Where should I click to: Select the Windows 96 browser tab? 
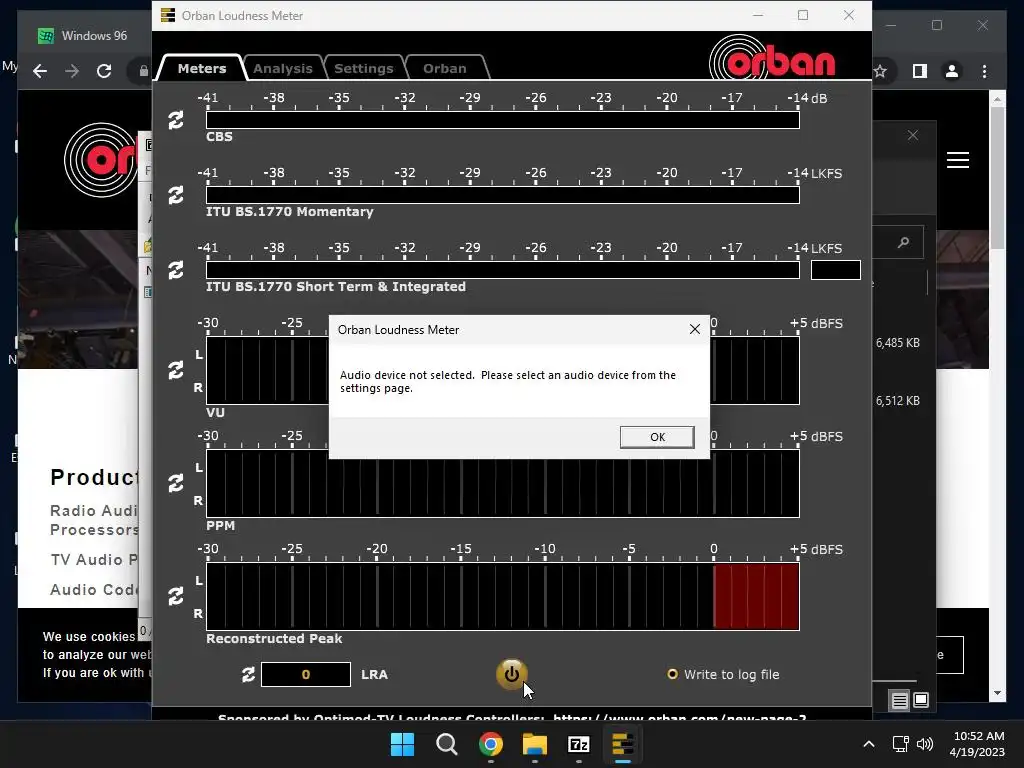click(x=84, y=36)
